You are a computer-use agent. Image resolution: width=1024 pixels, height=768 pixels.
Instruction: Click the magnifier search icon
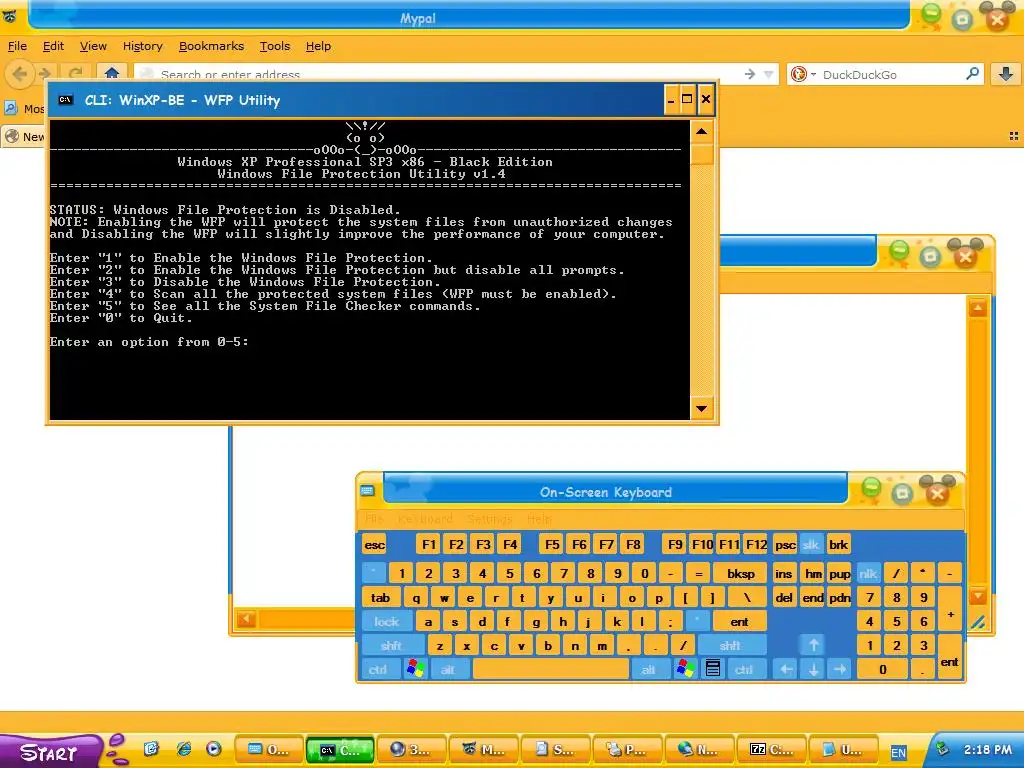(x=972, y=74)
